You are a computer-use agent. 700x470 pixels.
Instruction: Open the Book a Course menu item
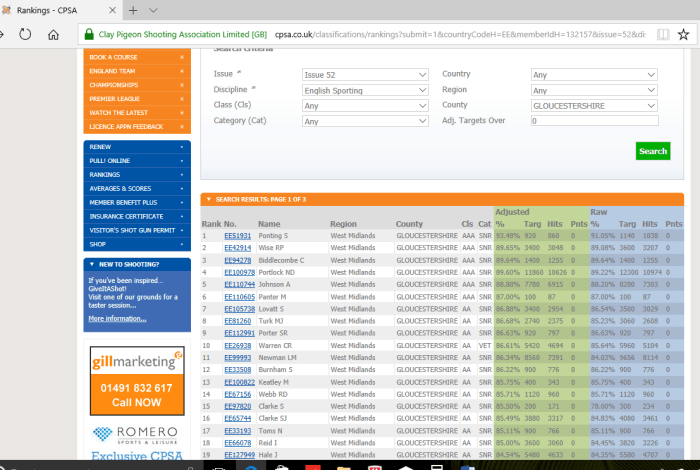(x=136, y=57)
